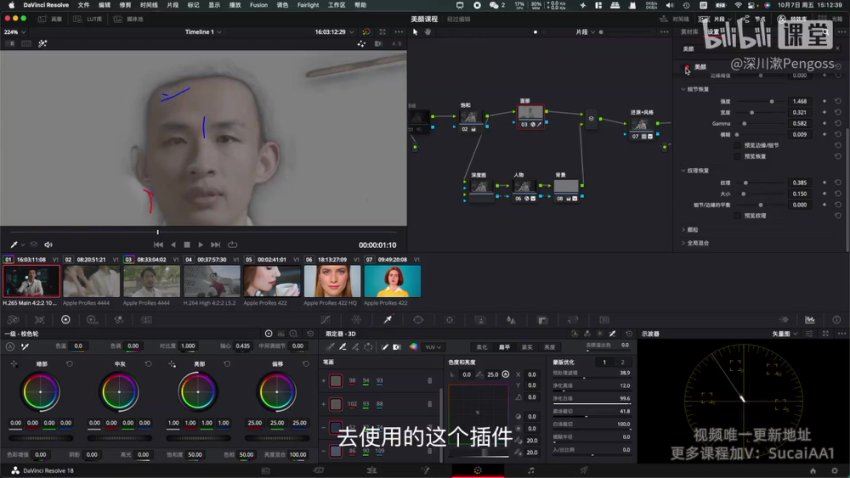Enable the 预览纹理 checkbox
This screenshot has width=850, height=478.
pyautogui.click(x=737, y=215)
